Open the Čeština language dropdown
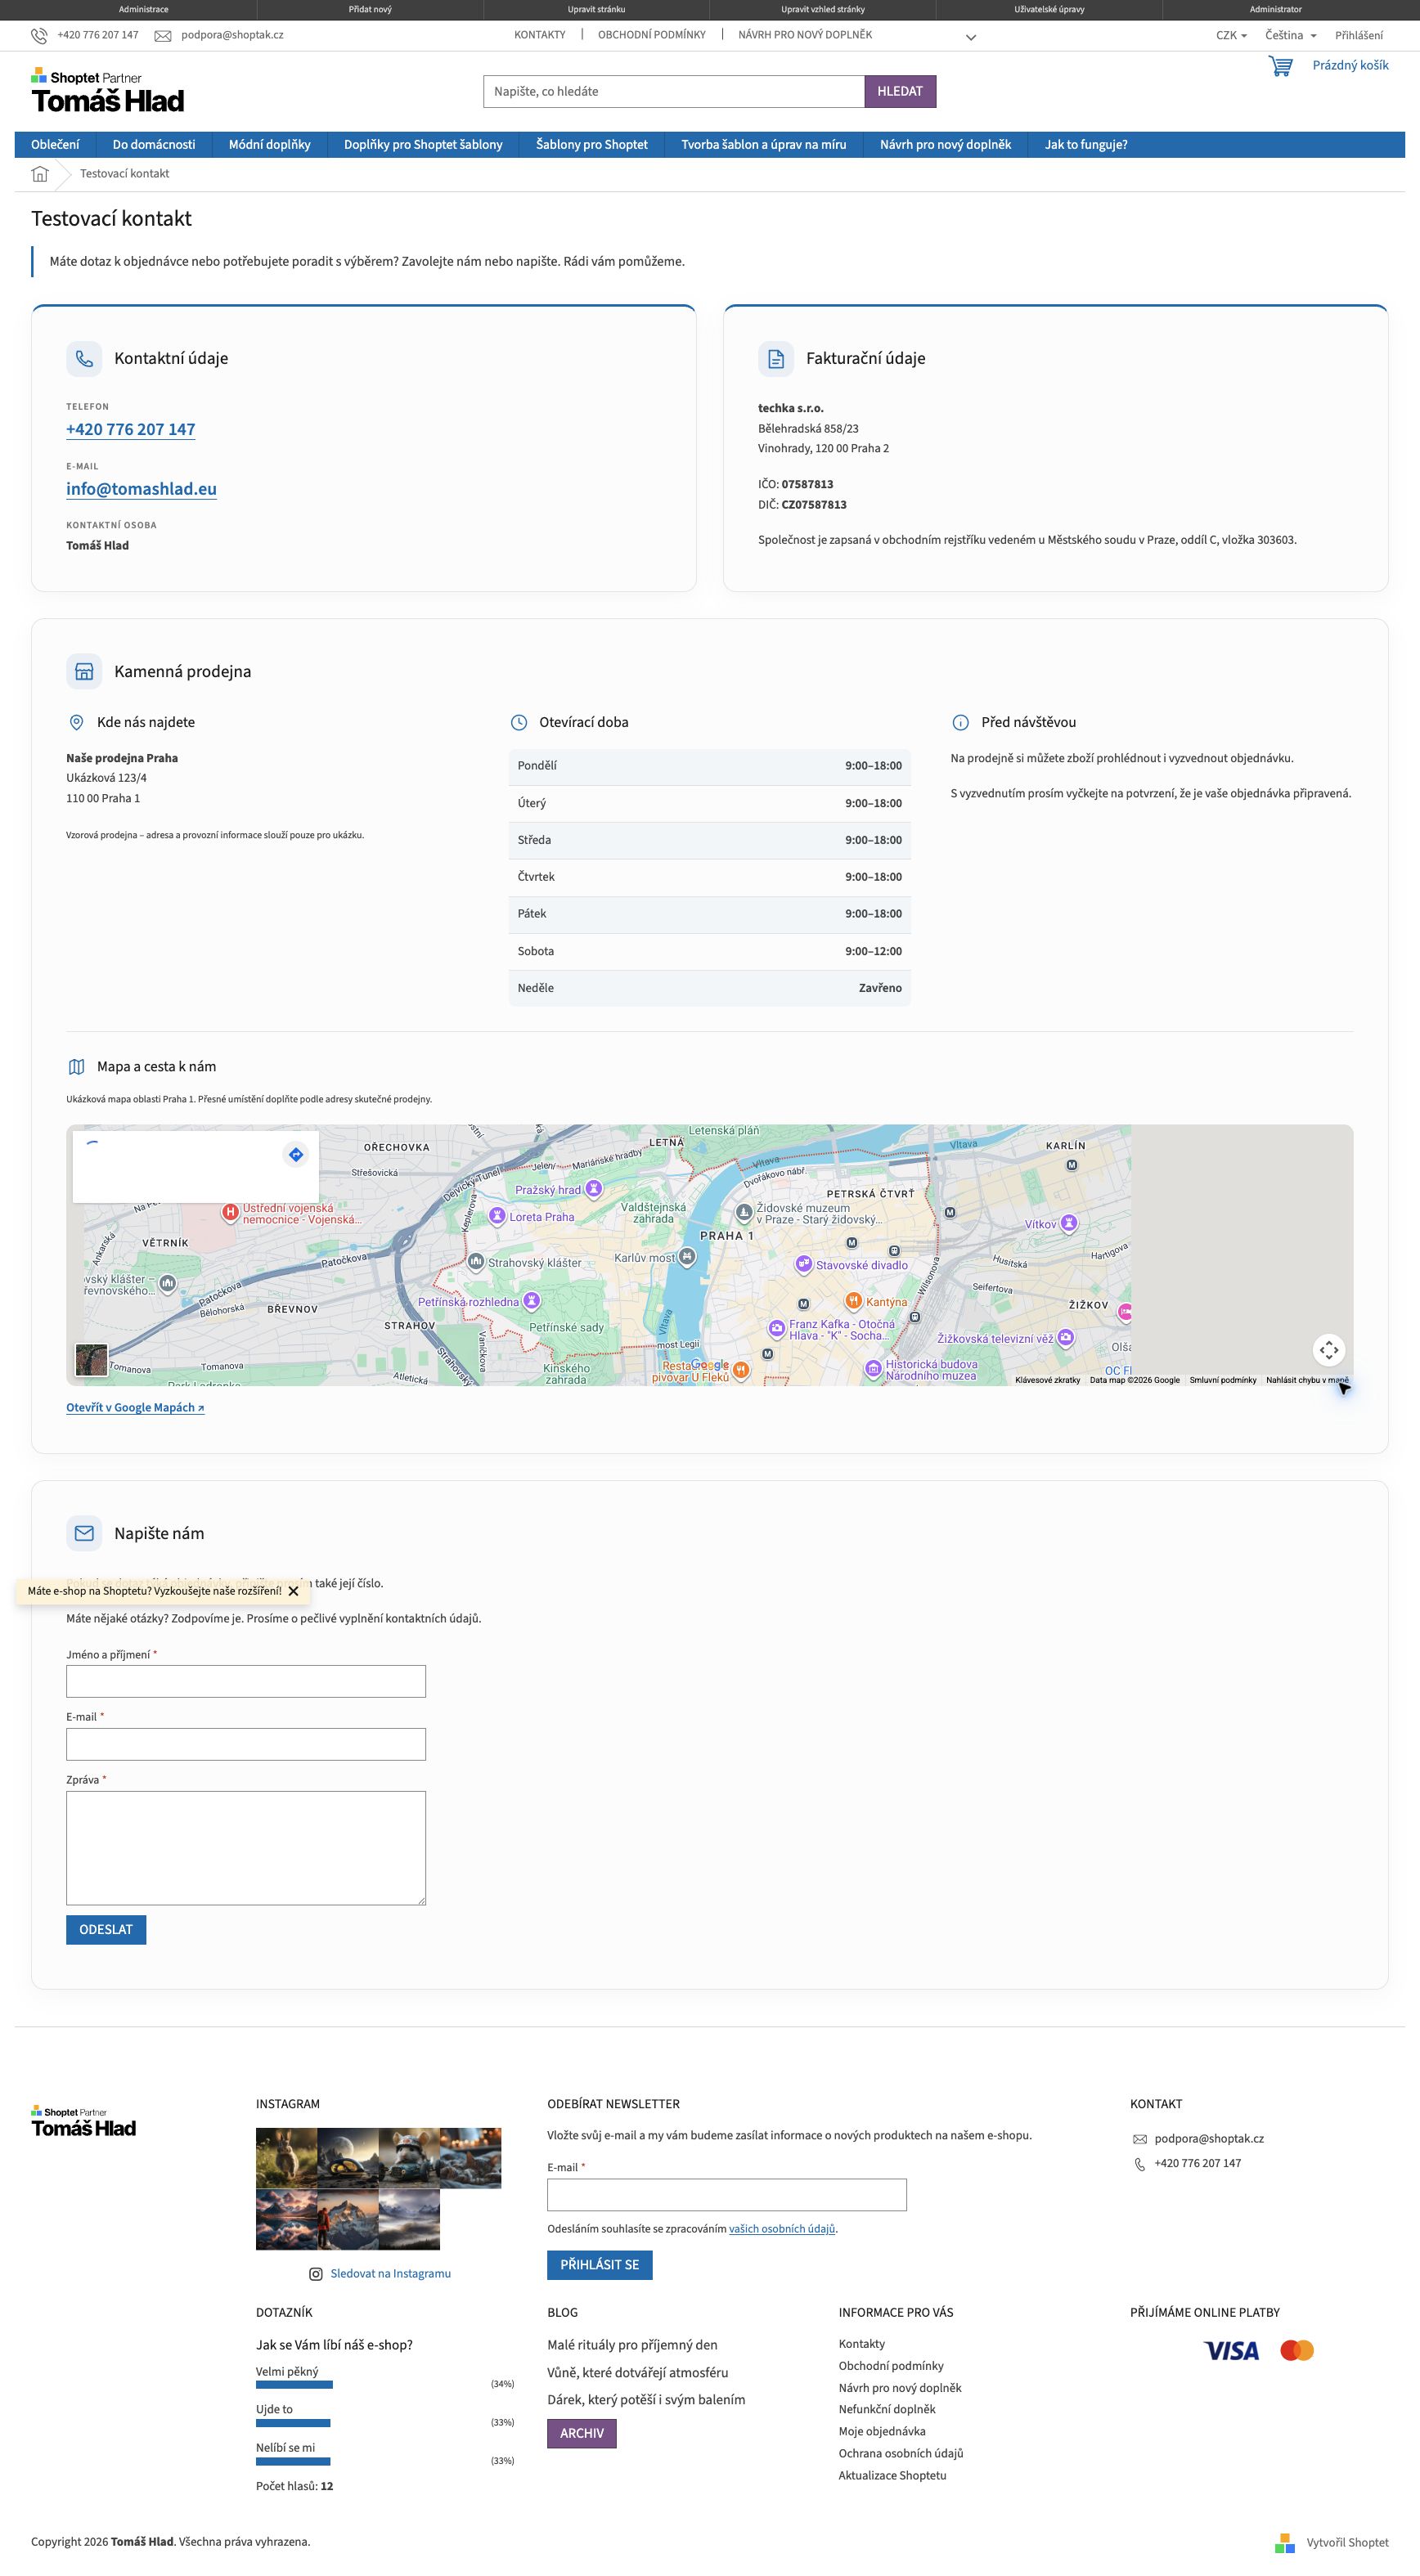 click(x=1290, y=36)
